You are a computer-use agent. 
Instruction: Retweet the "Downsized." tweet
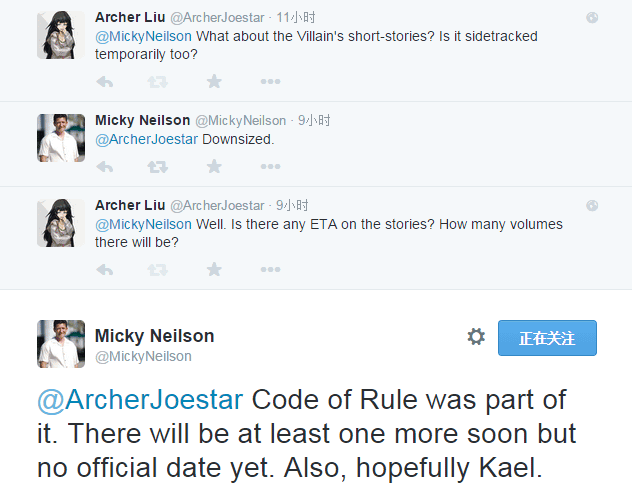pyautogui.click(x=158, y=166)
